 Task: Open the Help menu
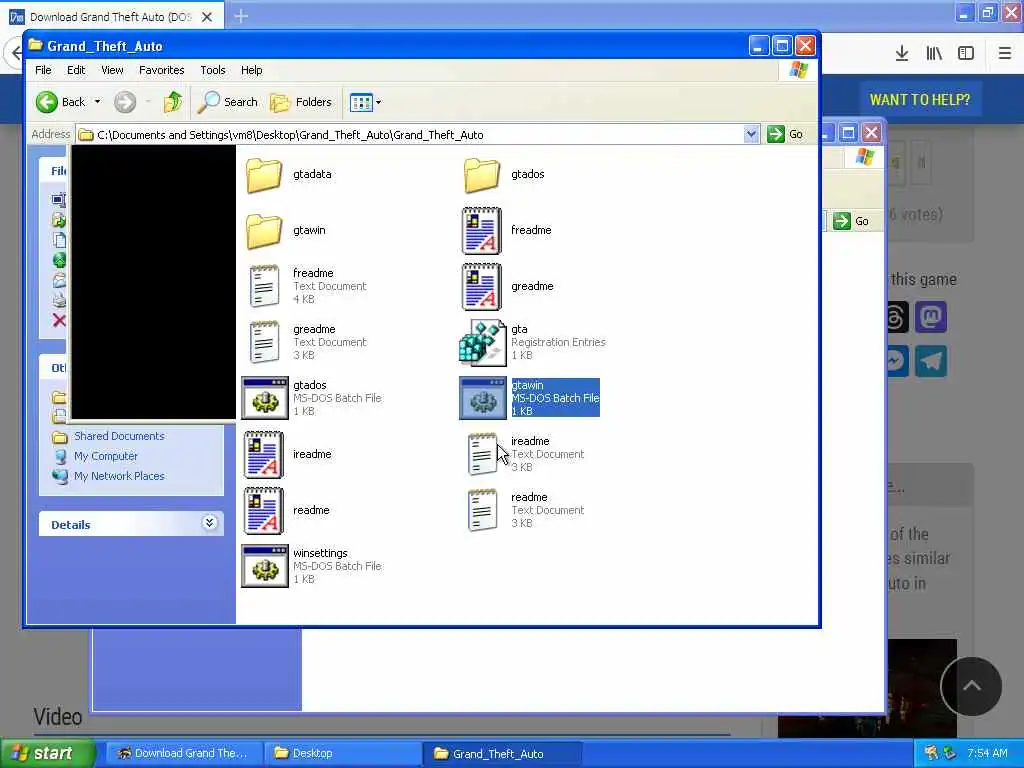click(x=251, y=70)
